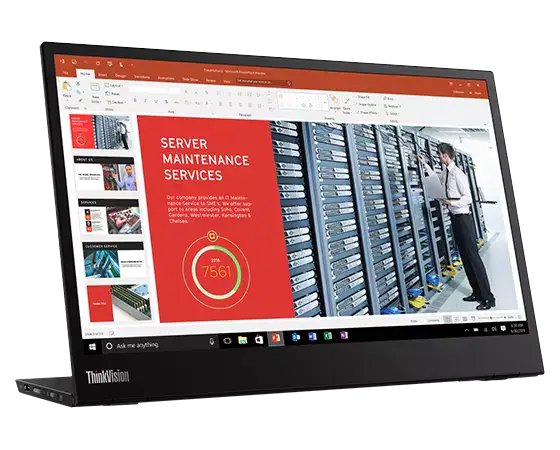560x450 pixels.
Task: Launch Word from the taskbar
Action: (x=312, y=336)
